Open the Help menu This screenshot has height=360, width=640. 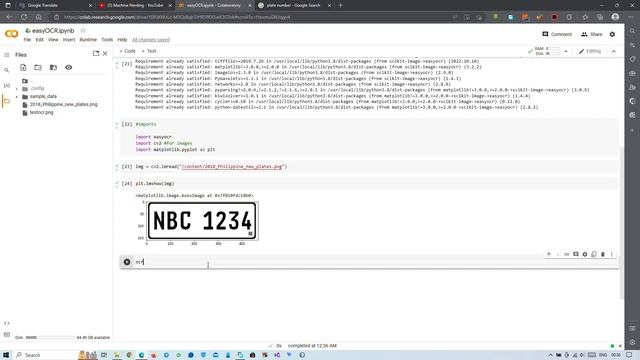point(122,40)
